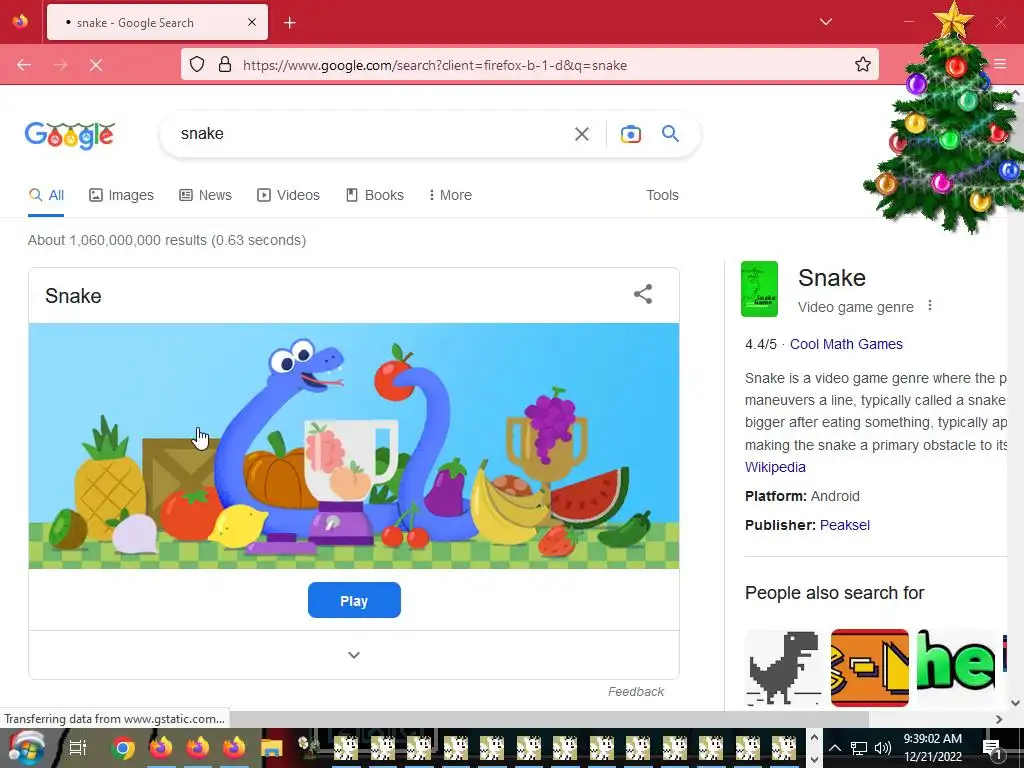Viewport: 1024px width, 768px height.
Task: Open search Tools options
Action: click(662, 195)
